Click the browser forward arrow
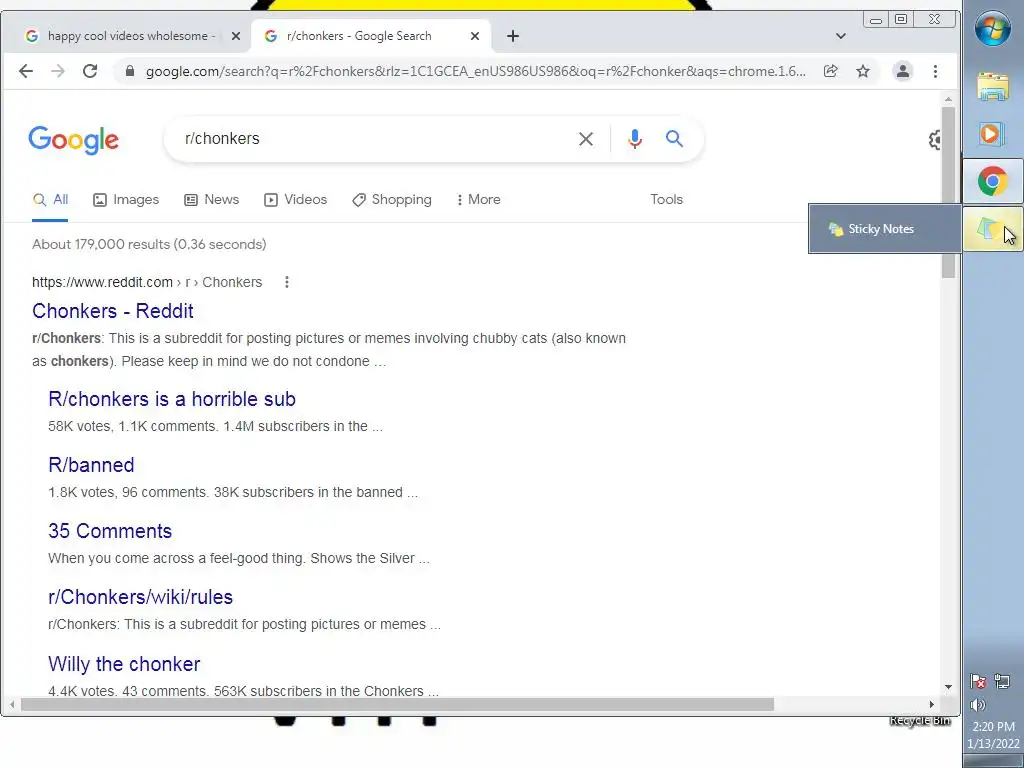 (x=58, y=71)
